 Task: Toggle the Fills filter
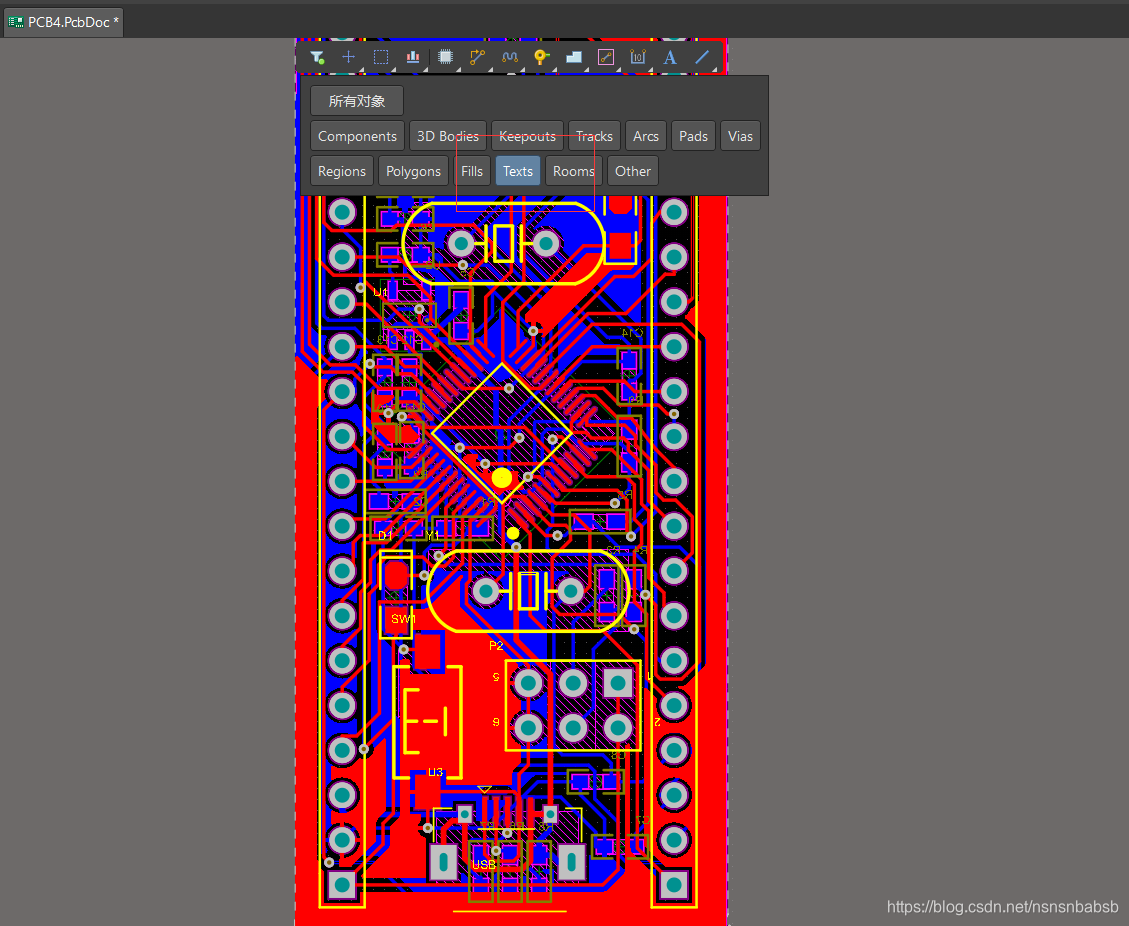(x=472, y=171)
